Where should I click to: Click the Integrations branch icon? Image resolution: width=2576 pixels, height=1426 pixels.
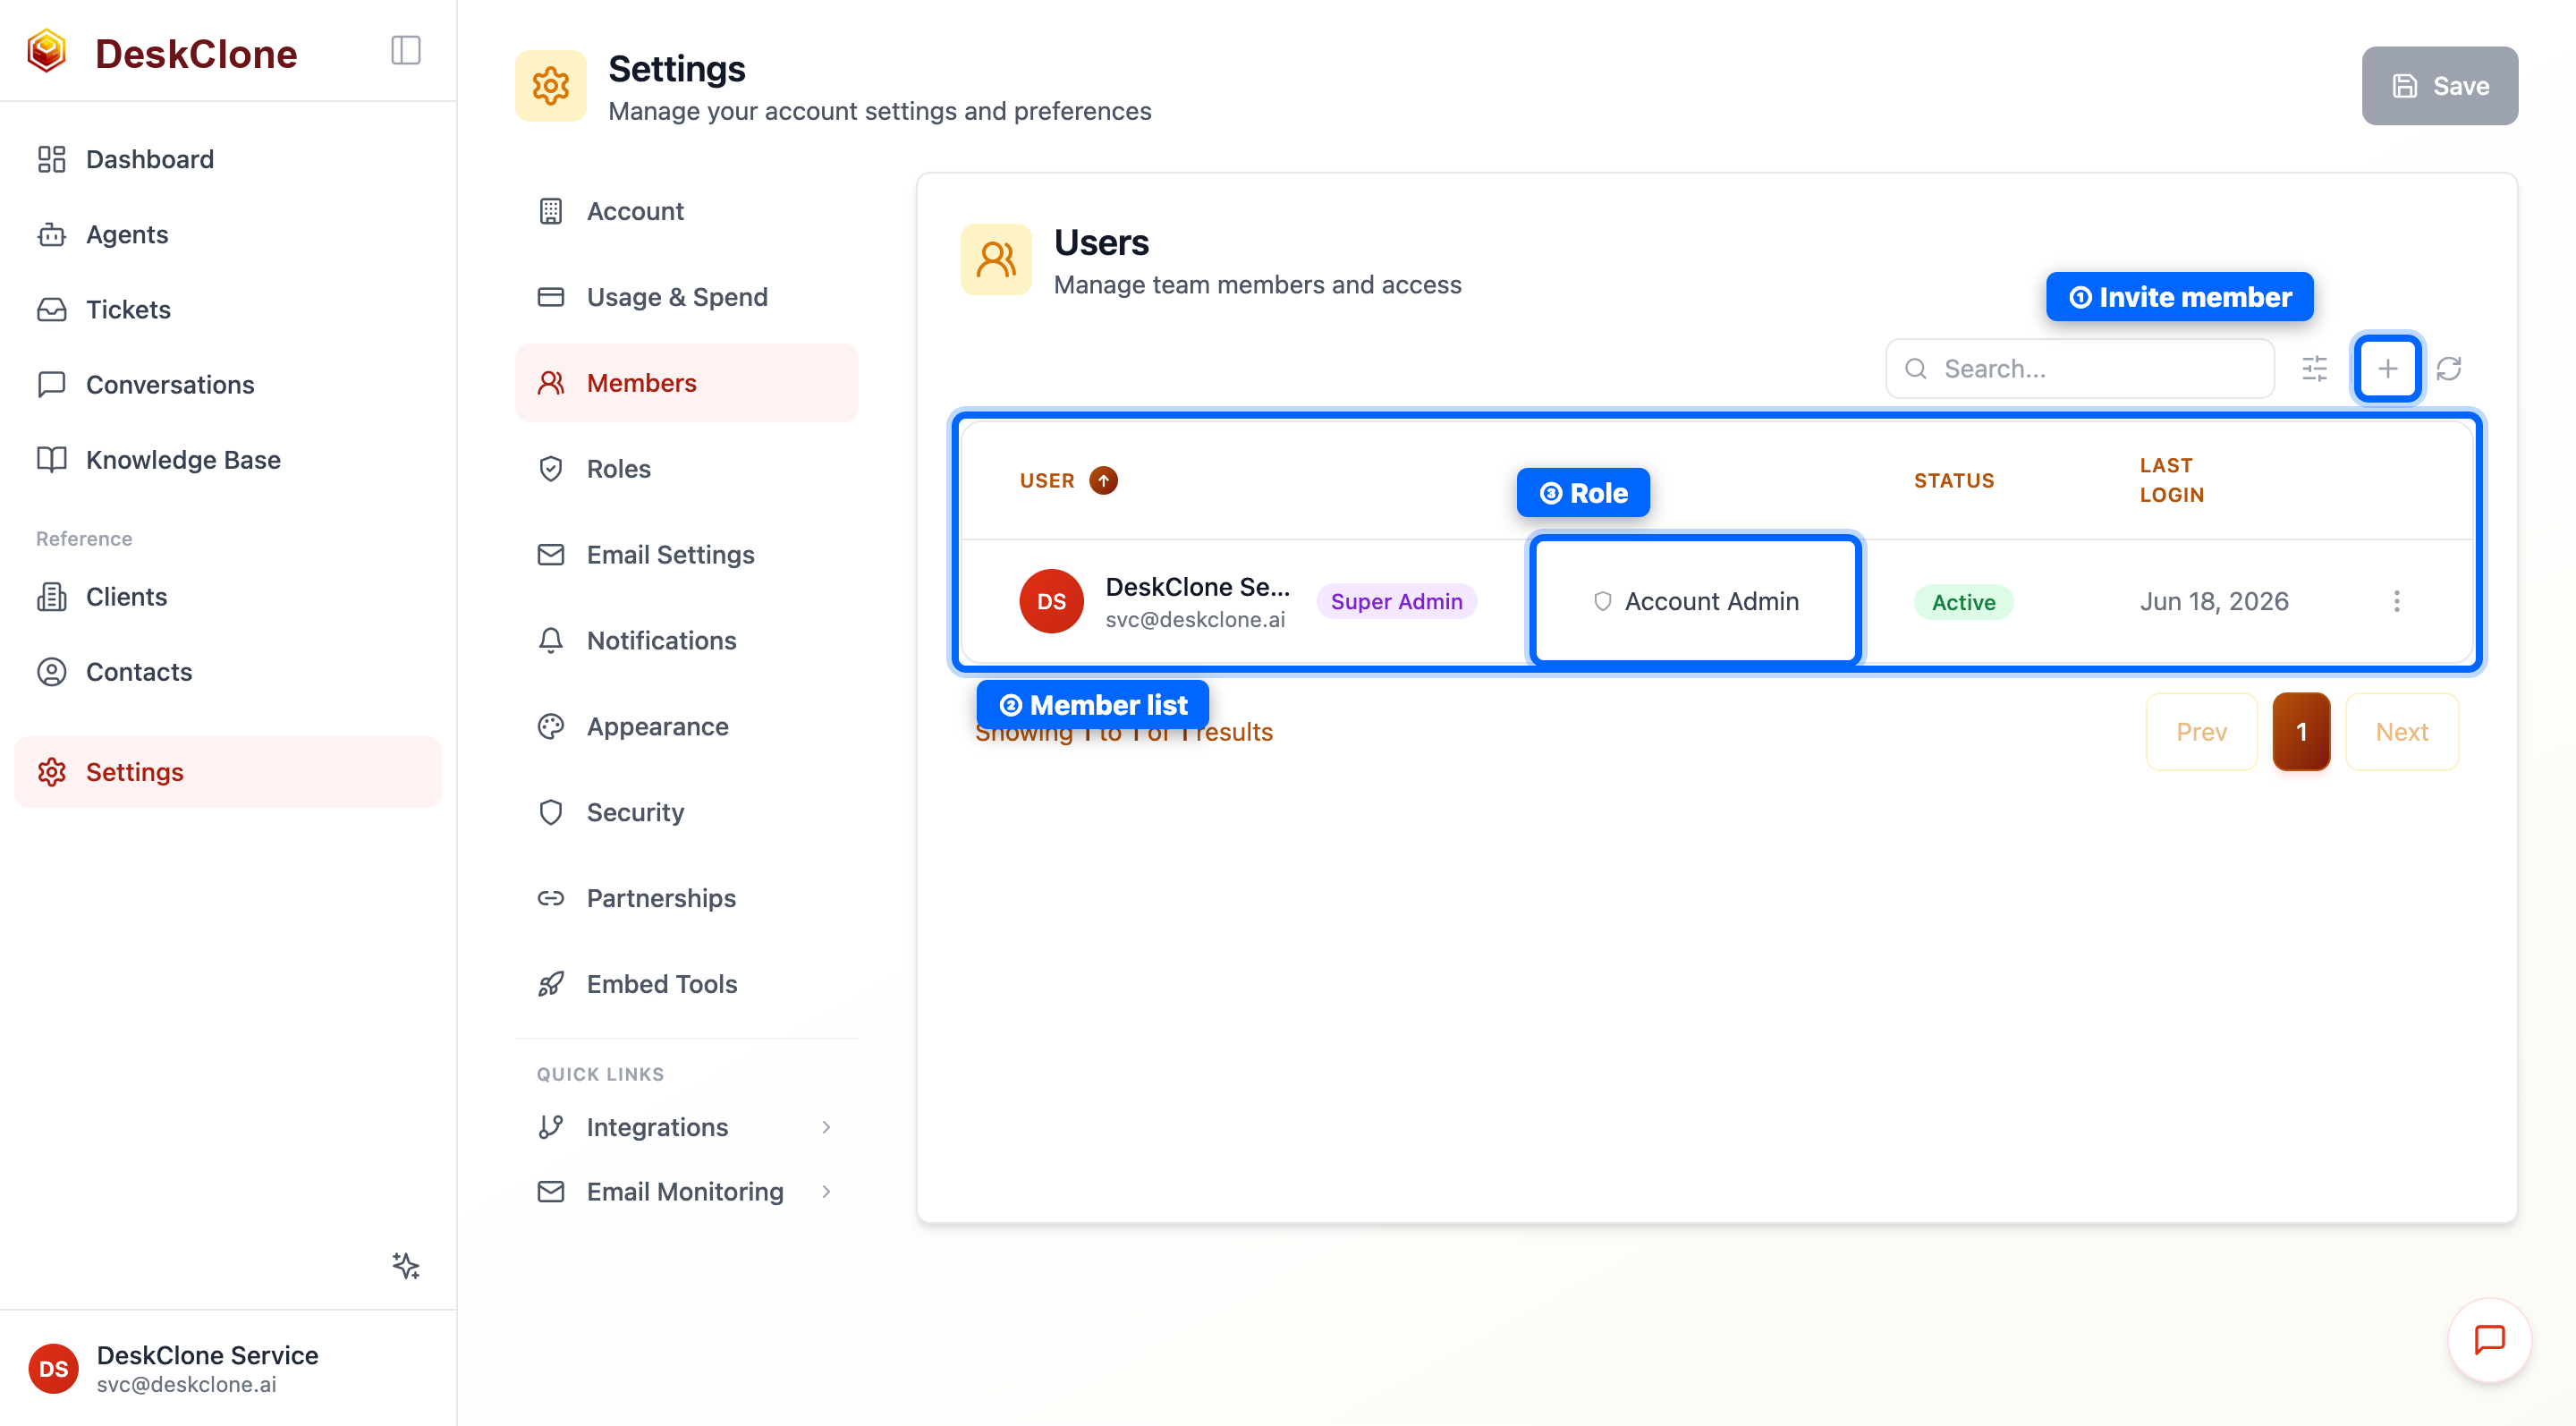click(x=551, y=1127)
